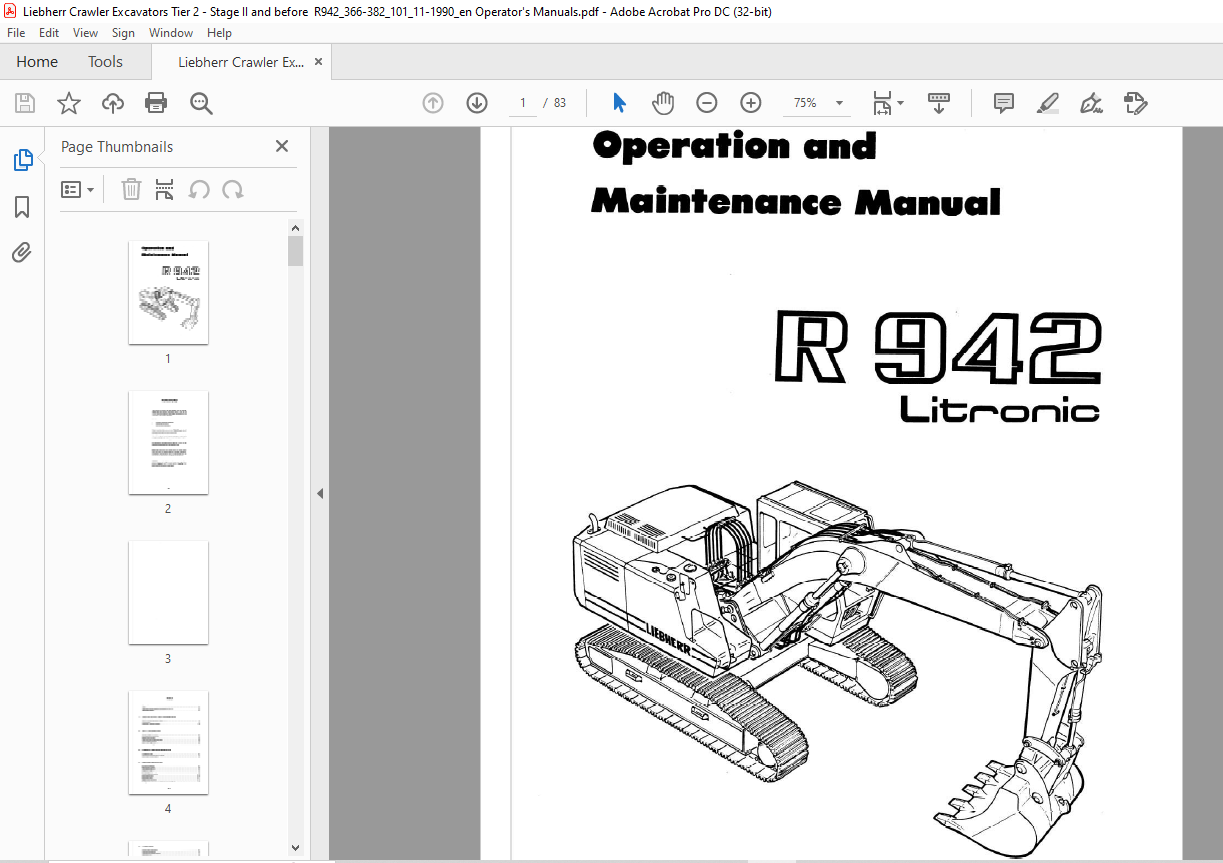
Task: Open the Help menu
Action: pyautogui.click(x=219, y=33)
